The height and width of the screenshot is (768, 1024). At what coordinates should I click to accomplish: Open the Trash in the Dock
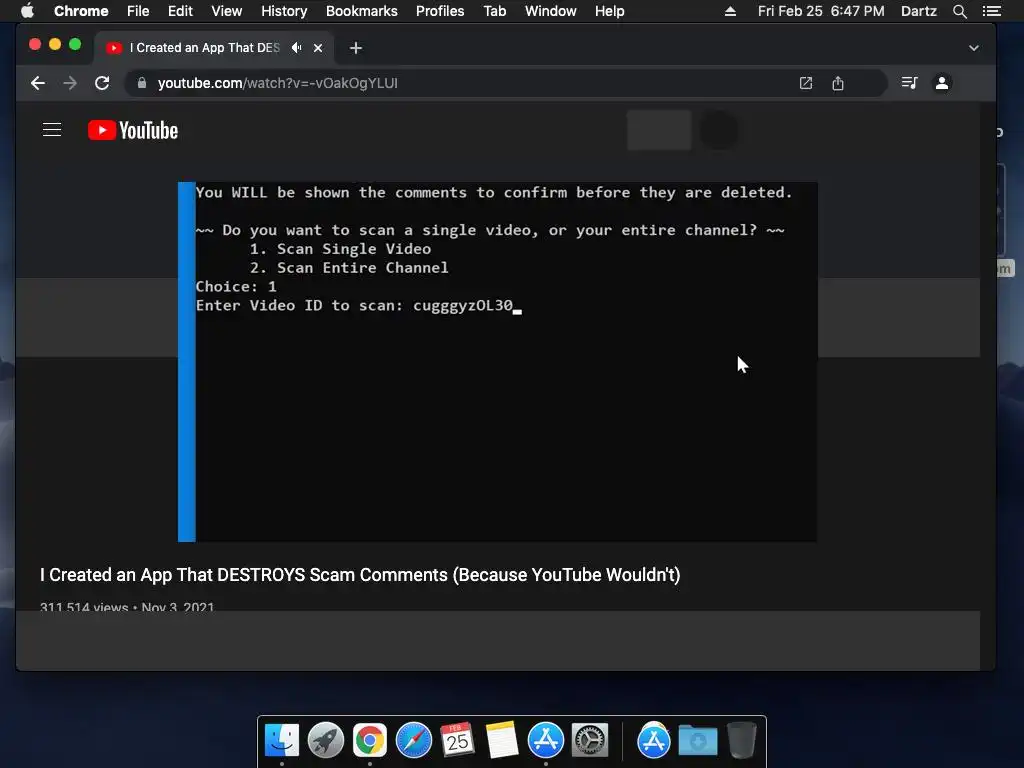[742, 741]
